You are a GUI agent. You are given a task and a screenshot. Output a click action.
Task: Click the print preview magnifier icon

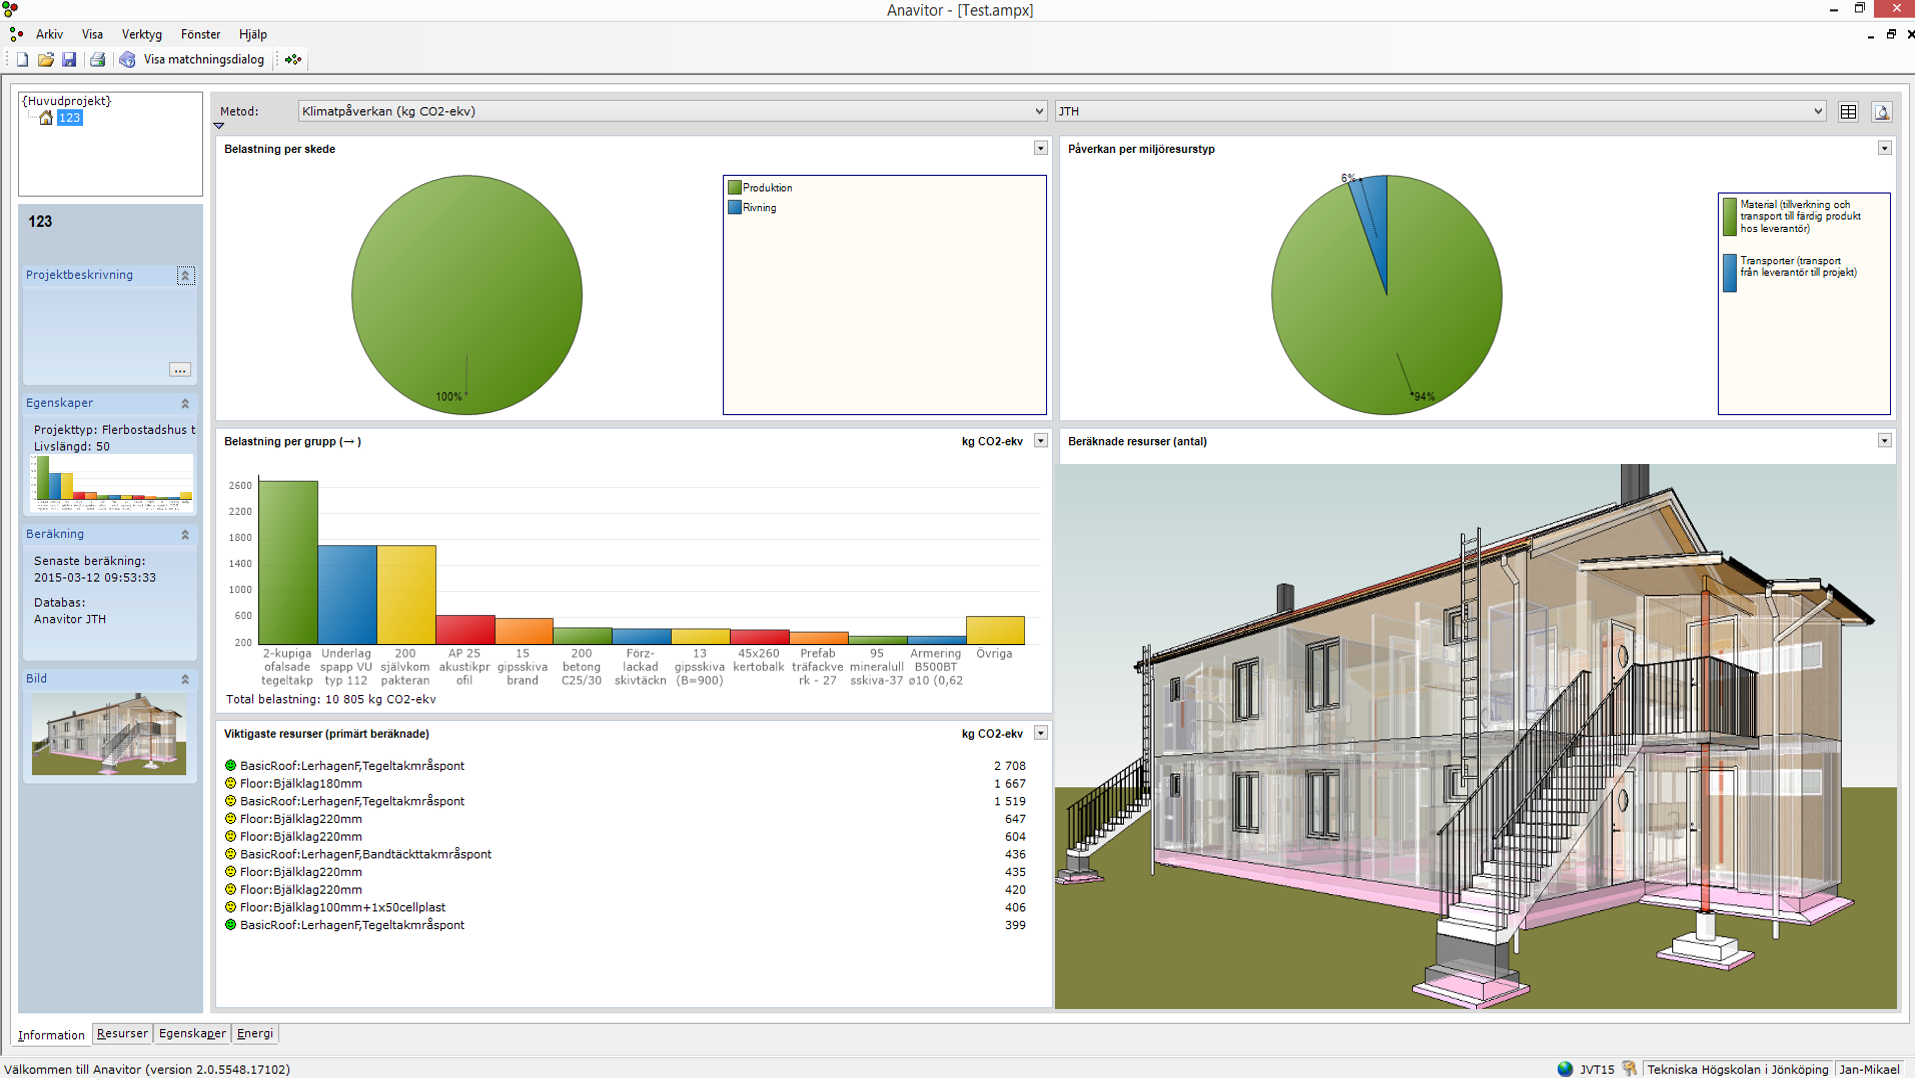coord(1882,112)
